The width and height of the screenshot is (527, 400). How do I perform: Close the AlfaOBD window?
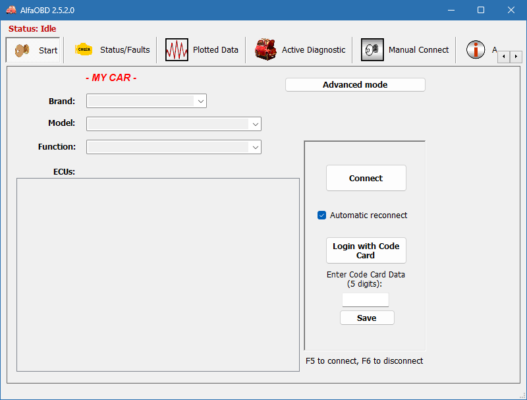coord(511,10)
